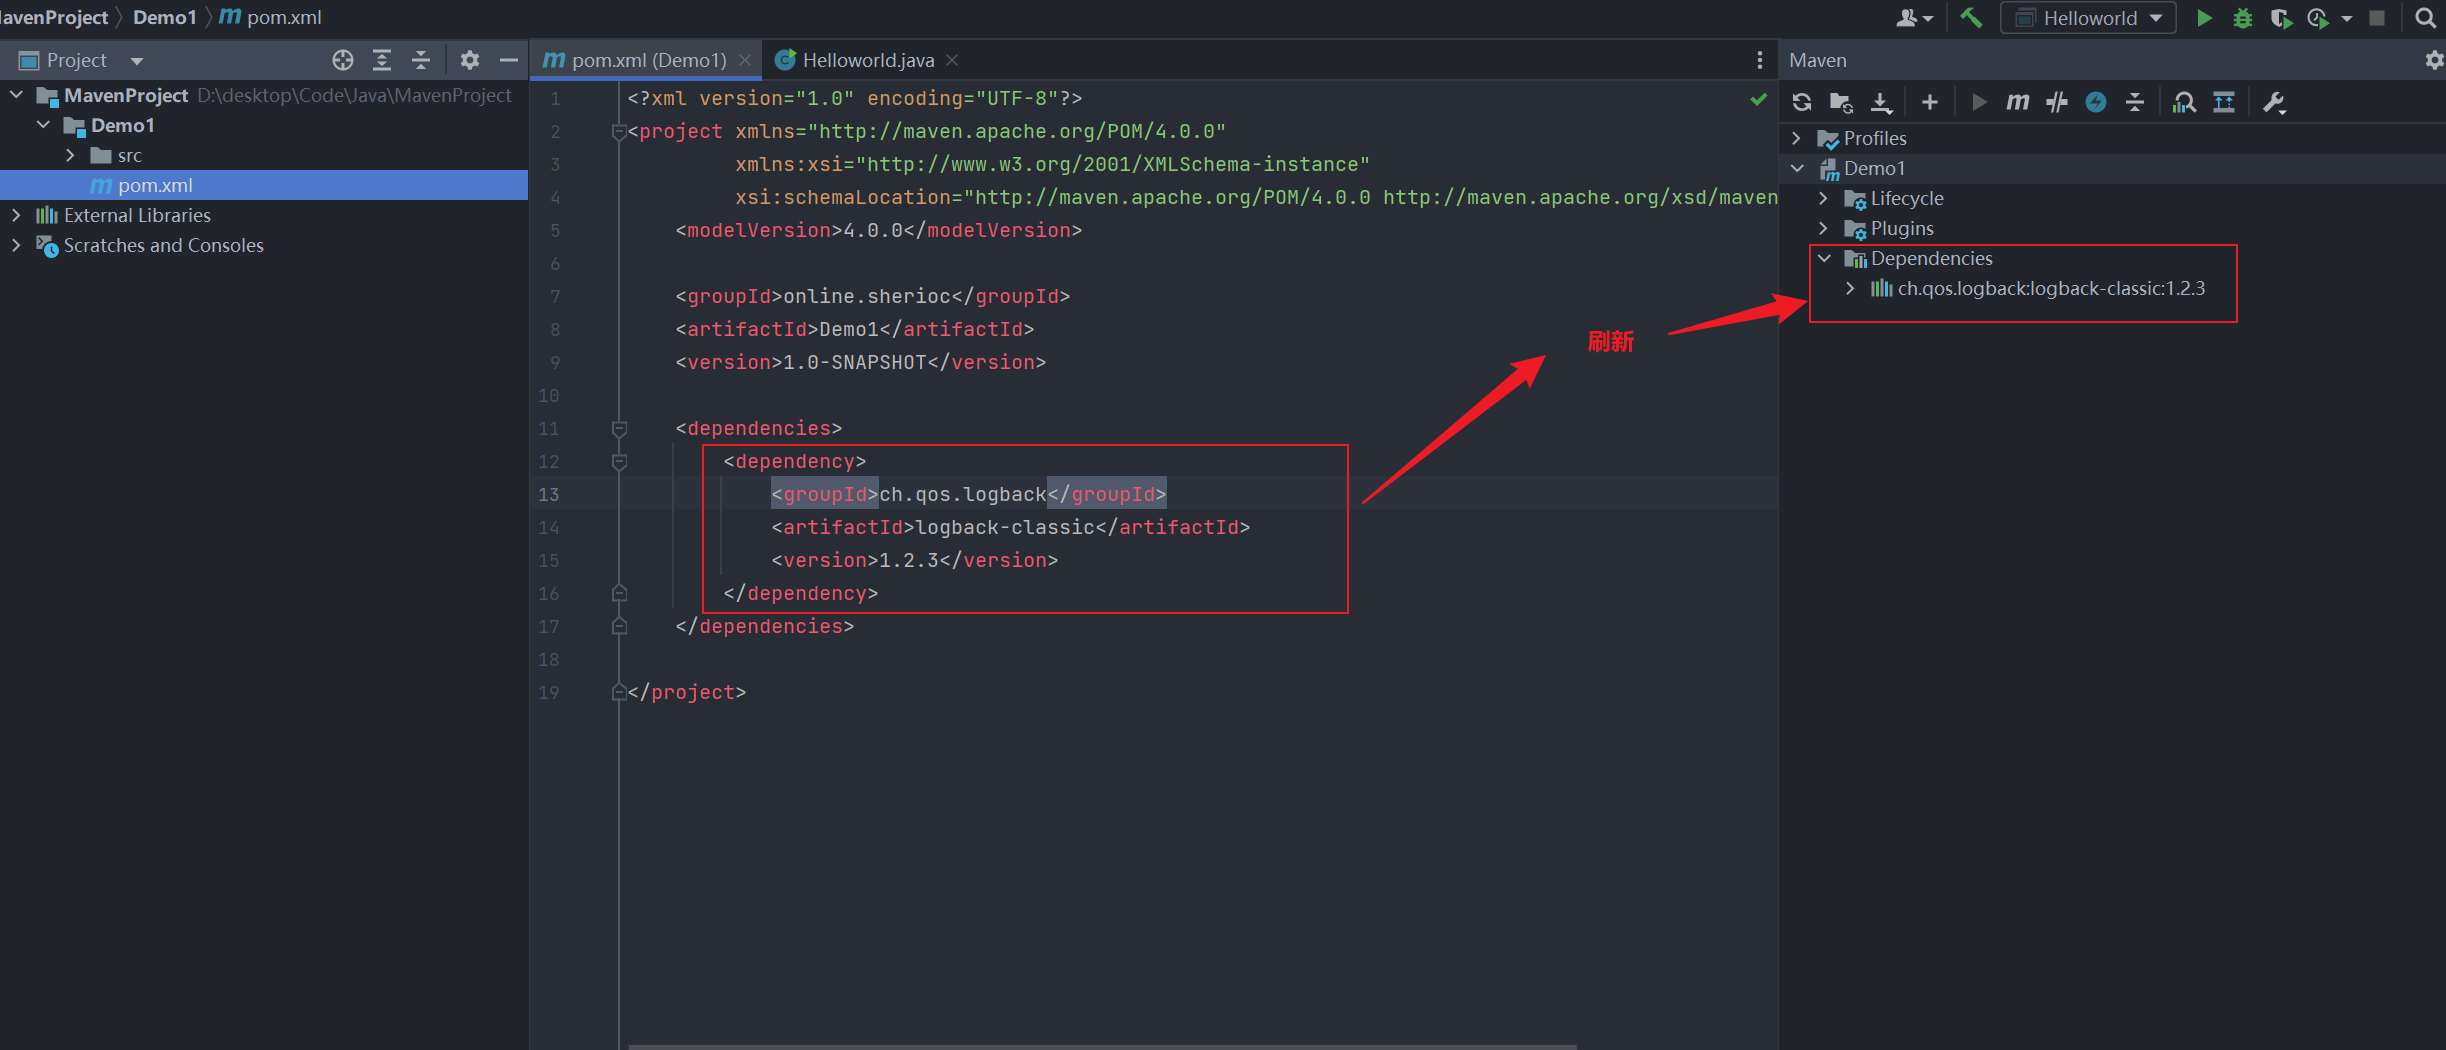Run the Maven build
This screenshot has width=2446, height=1050.
[1978, 102]
